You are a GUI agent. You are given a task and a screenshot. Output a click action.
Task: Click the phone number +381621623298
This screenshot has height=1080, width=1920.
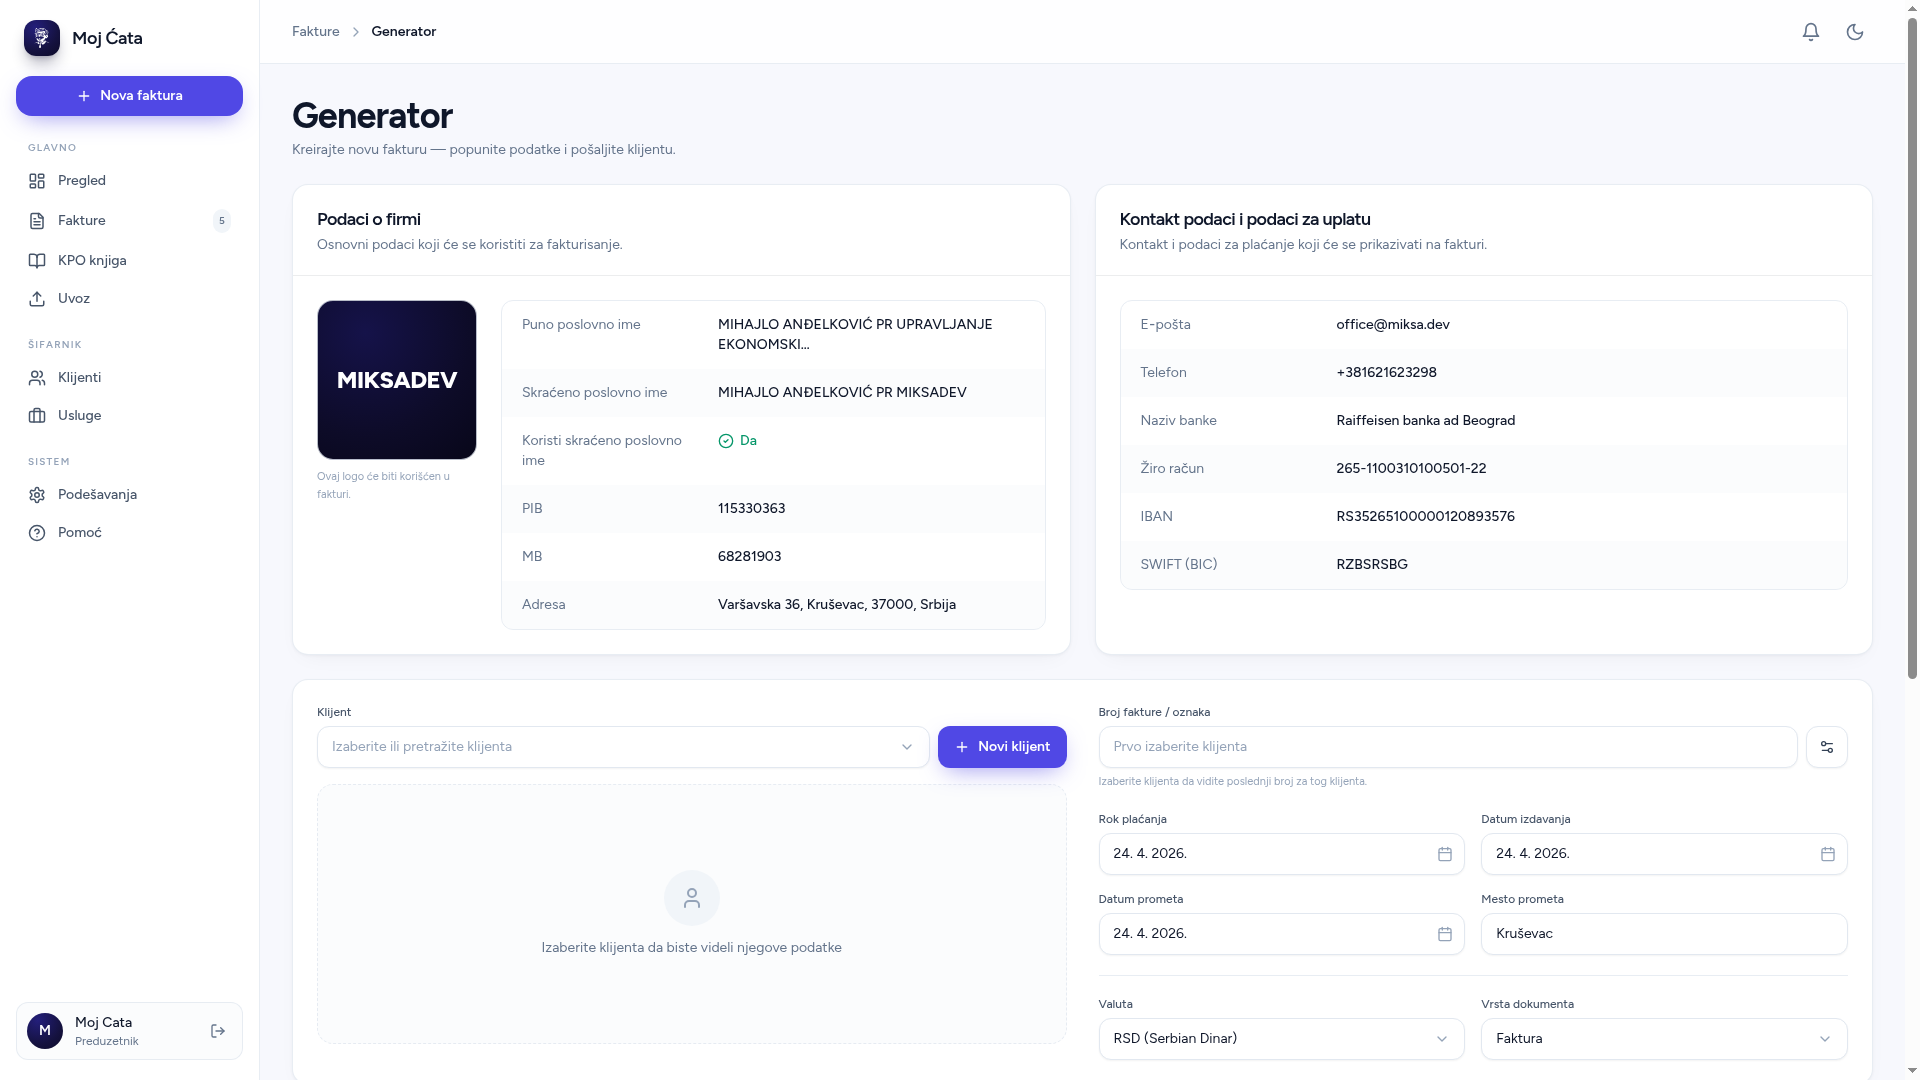[1386, 373]
